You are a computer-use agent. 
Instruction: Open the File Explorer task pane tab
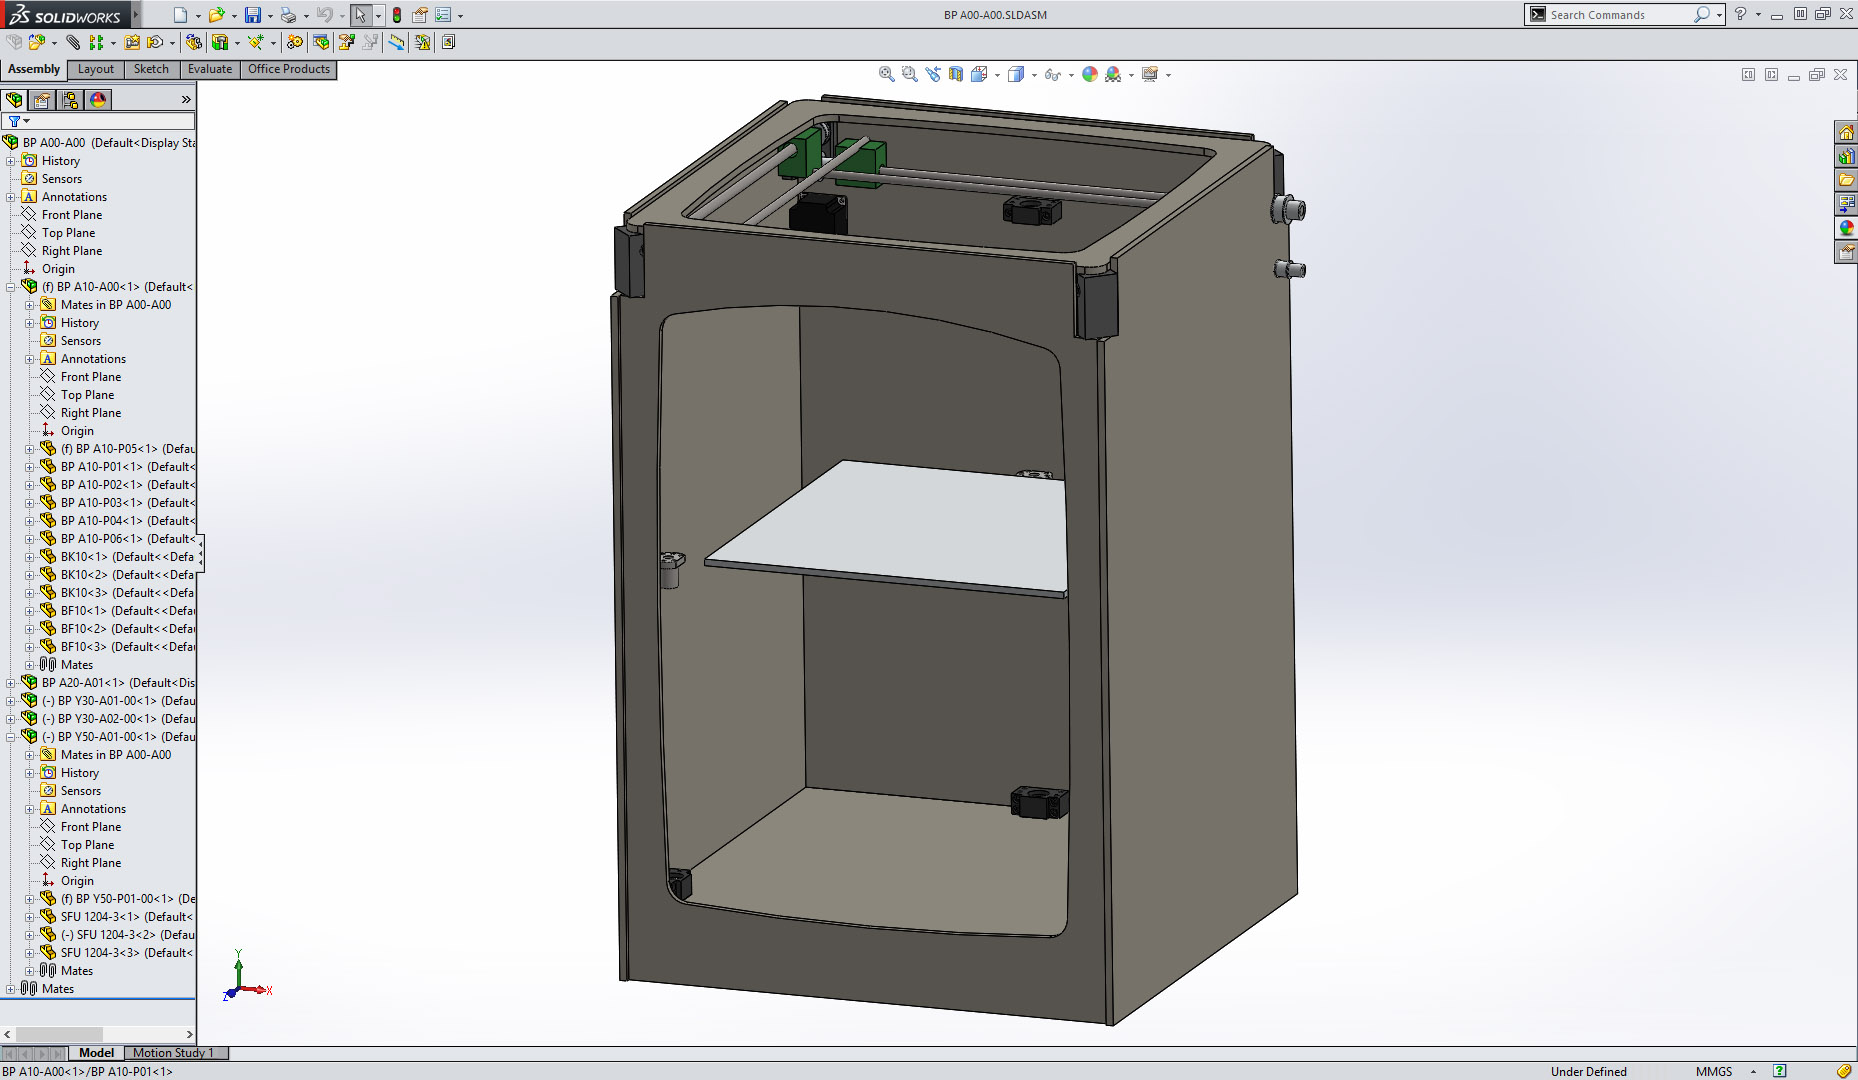1846,181
